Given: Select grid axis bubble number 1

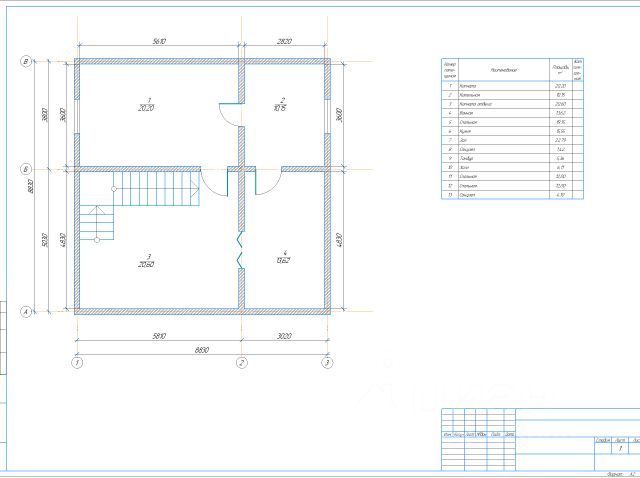Looking at the screenshot, I should [76, 363].
